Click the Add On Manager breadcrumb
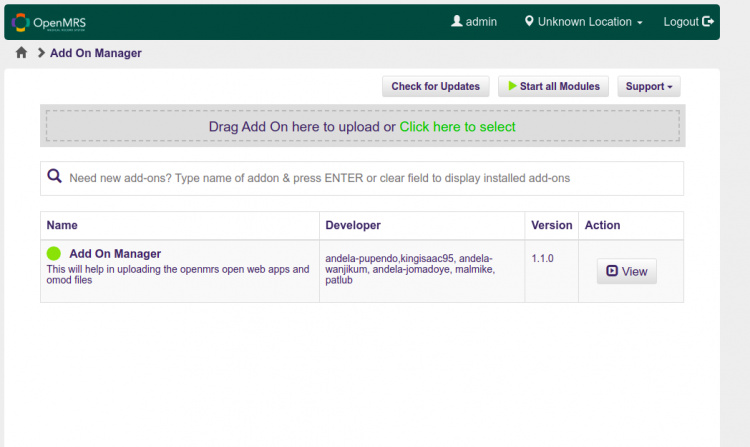The image size is (750, 447). click(x=95, y=53)
